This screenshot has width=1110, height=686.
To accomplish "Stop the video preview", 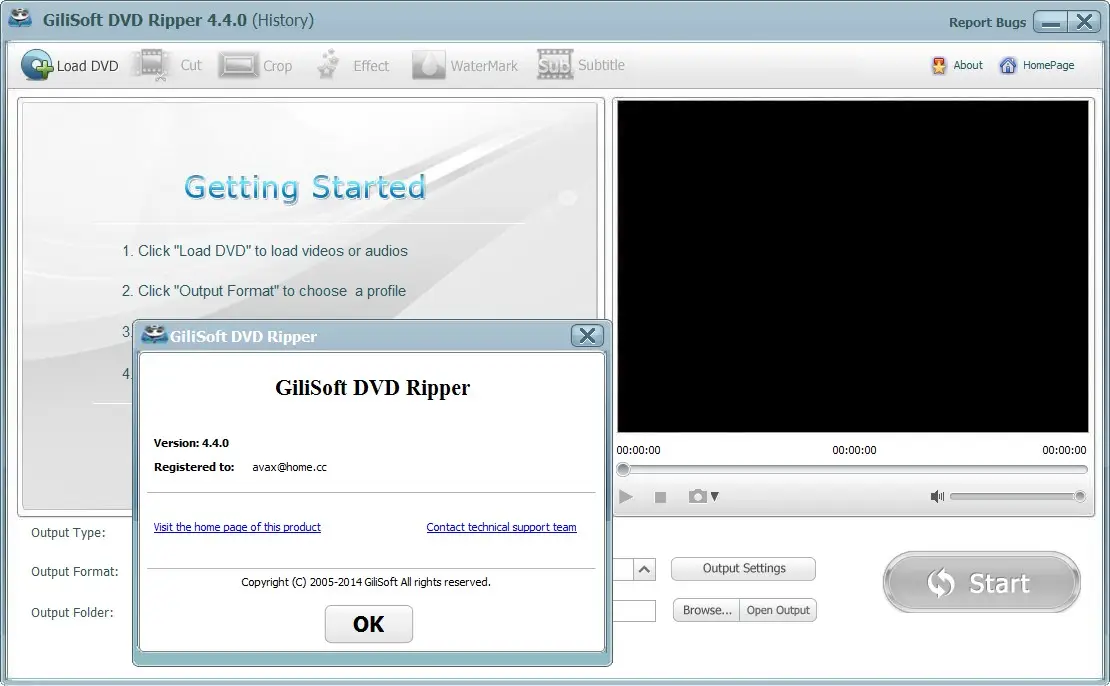I will 660,497.
